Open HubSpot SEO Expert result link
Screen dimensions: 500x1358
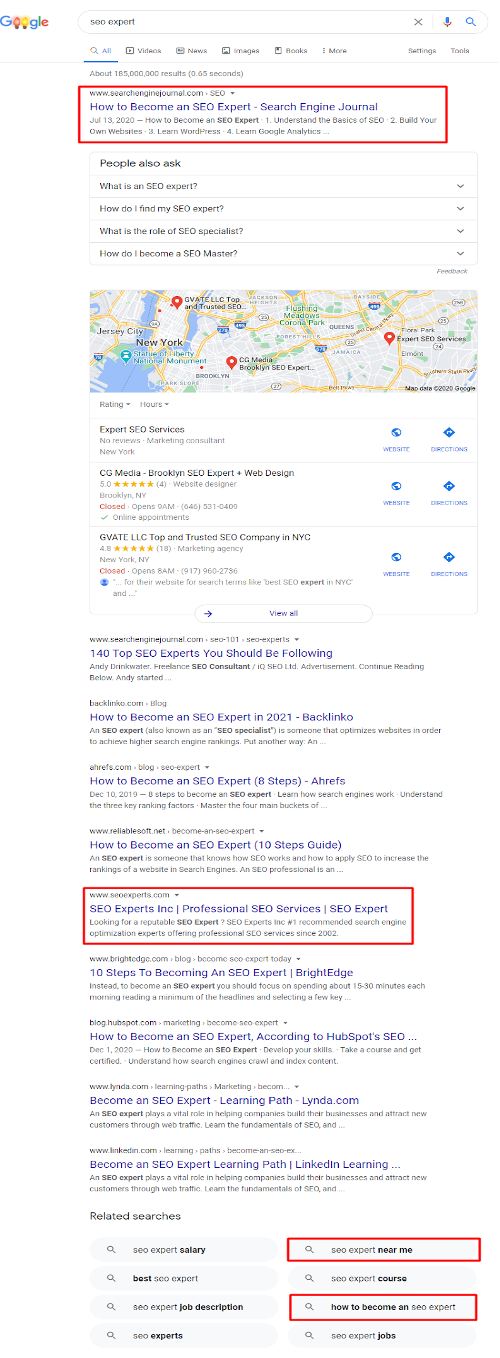click(x=253, y=1037)
